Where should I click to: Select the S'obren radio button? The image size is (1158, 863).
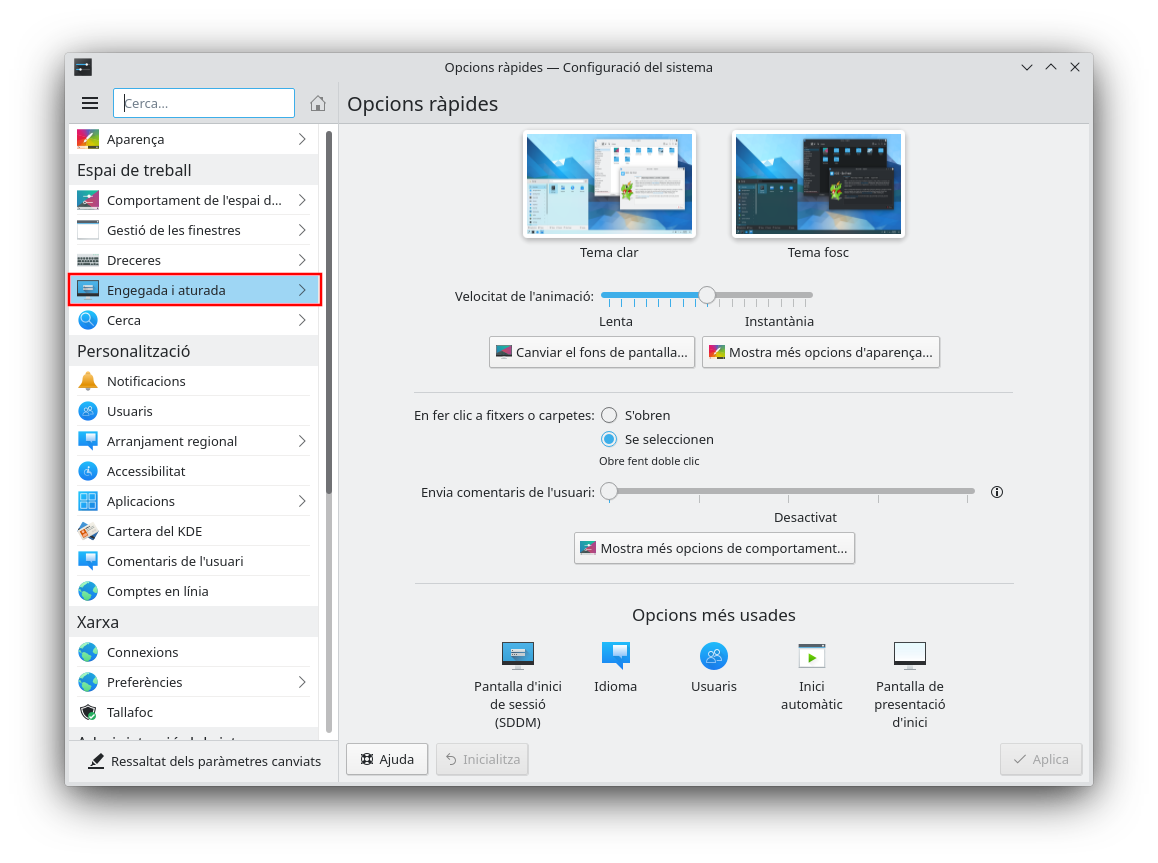[609, 415]
